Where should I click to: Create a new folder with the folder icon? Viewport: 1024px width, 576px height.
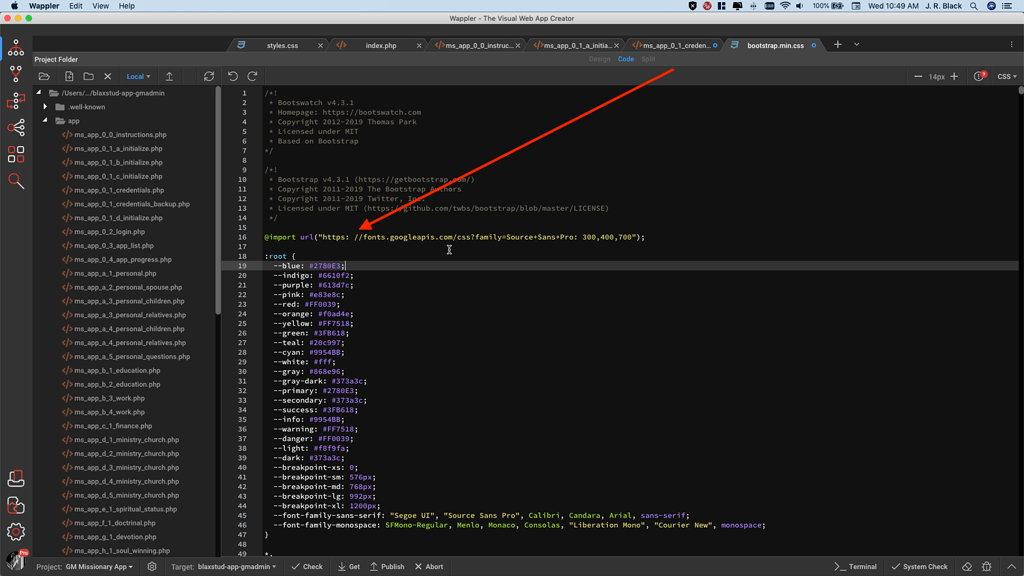coord(88,75)
